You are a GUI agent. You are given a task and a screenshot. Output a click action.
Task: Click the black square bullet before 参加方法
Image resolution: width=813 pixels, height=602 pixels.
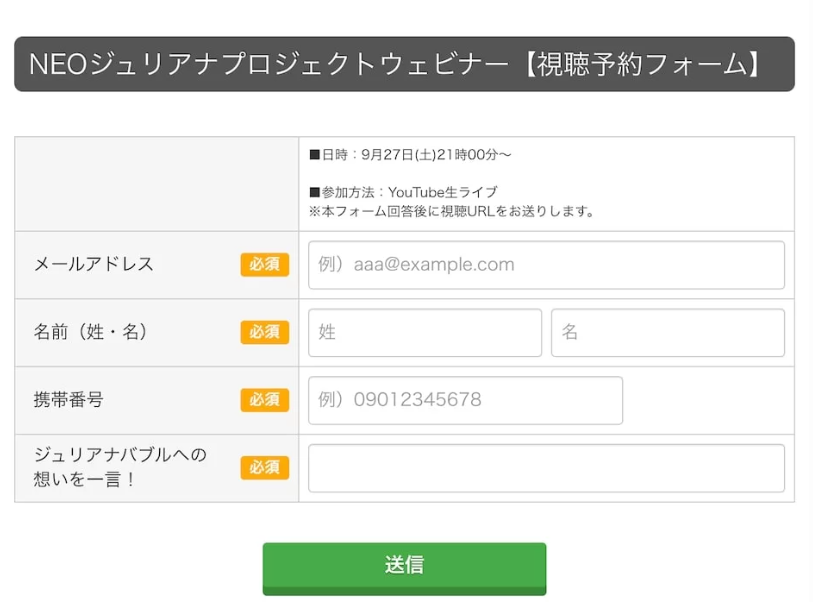[x=315, y=192]
